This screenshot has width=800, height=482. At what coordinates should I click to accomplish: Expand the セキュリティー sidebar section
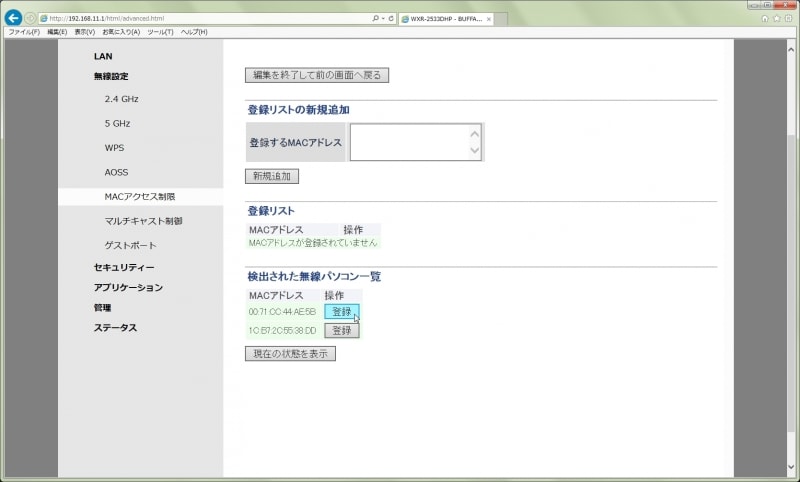[x=124, y=267]
